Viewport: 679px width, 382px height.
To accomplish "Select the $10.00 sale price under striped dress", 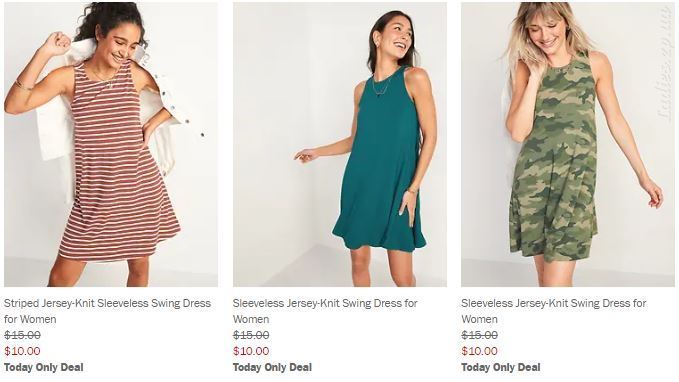I will coord(22,351).
